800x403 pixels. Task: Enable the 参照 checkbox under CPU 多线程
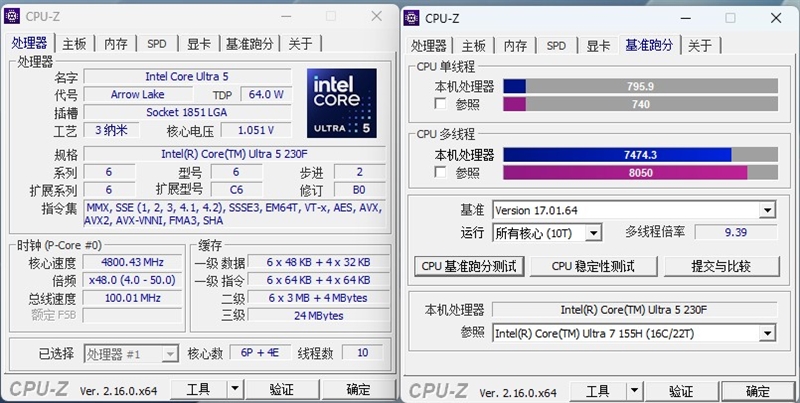tap(441, 172)
